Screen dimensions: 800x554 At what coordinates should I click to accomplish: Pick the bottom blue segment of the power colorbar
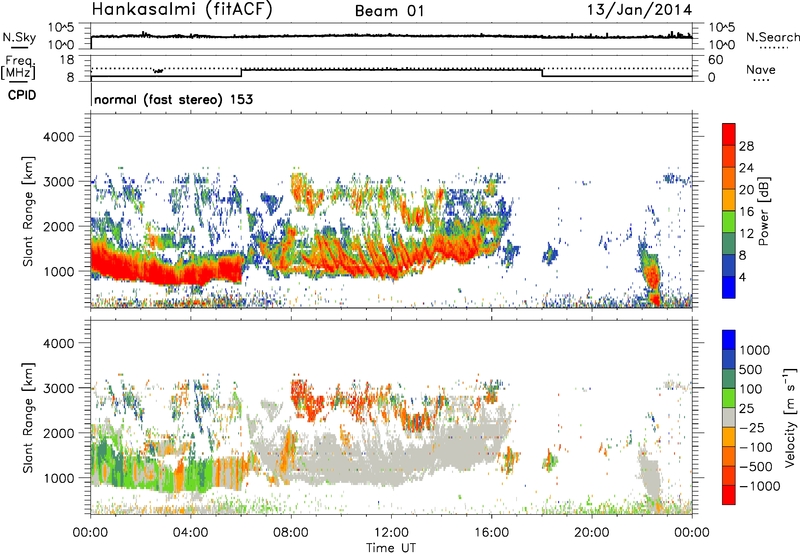[x=729, y=287]
